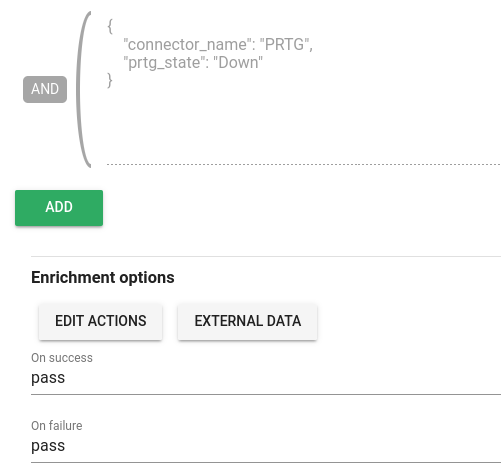Expand the On success dropdown
This screenshot has height=466, width=501.
tap(266, 378)
